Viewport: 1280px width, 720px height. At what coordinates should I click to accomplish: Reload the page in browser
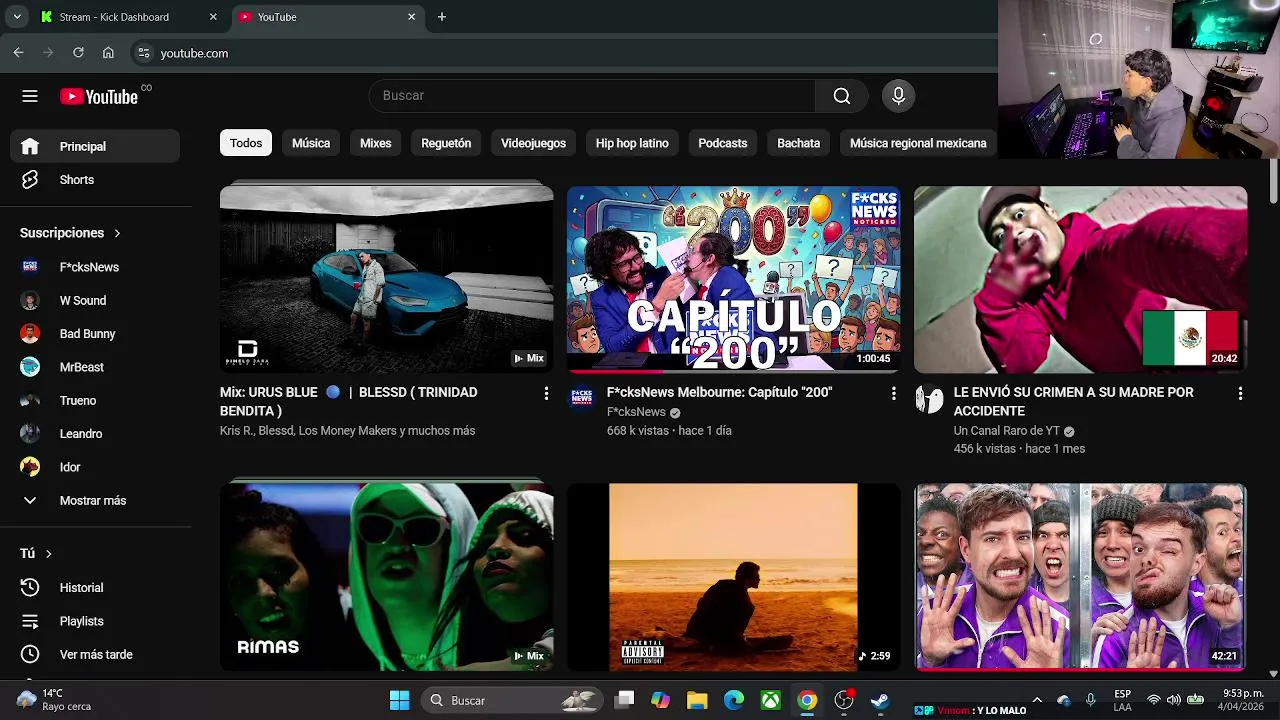(x=78, y=53)
